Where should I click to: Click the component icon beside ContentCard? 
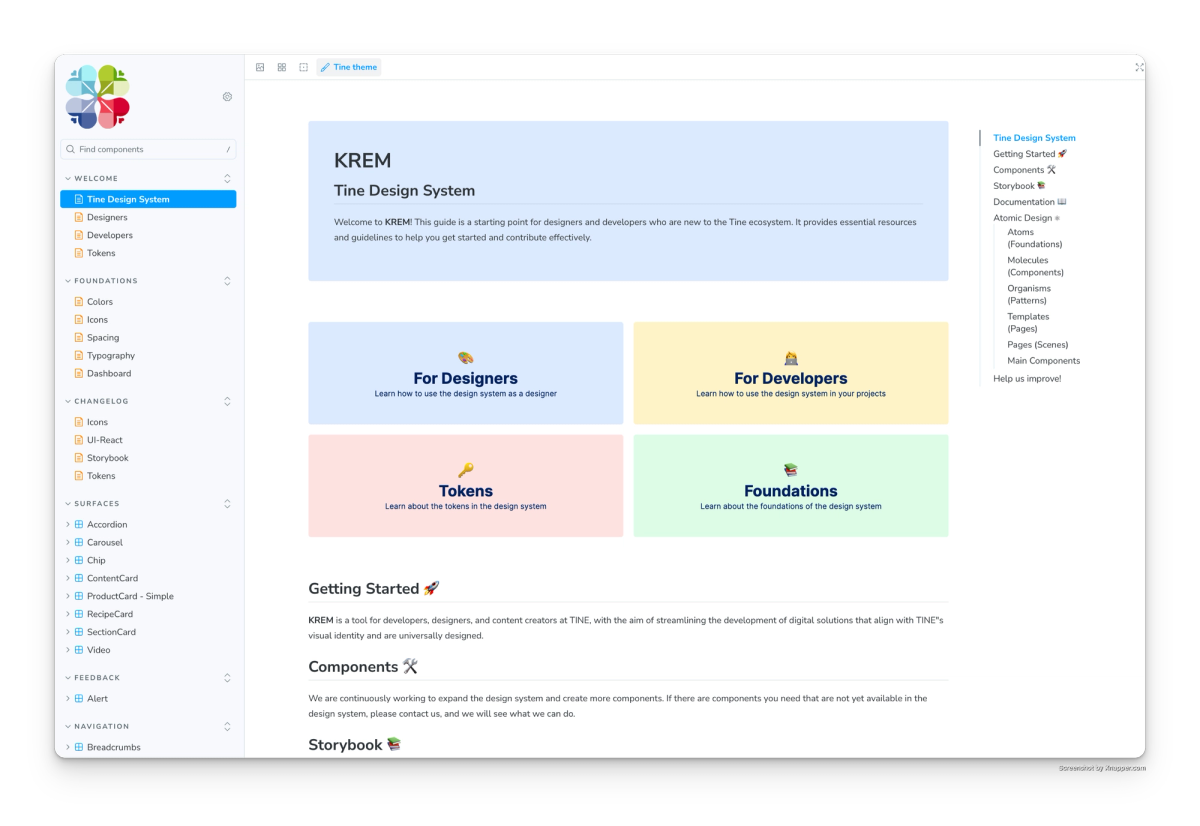(79, 579)
